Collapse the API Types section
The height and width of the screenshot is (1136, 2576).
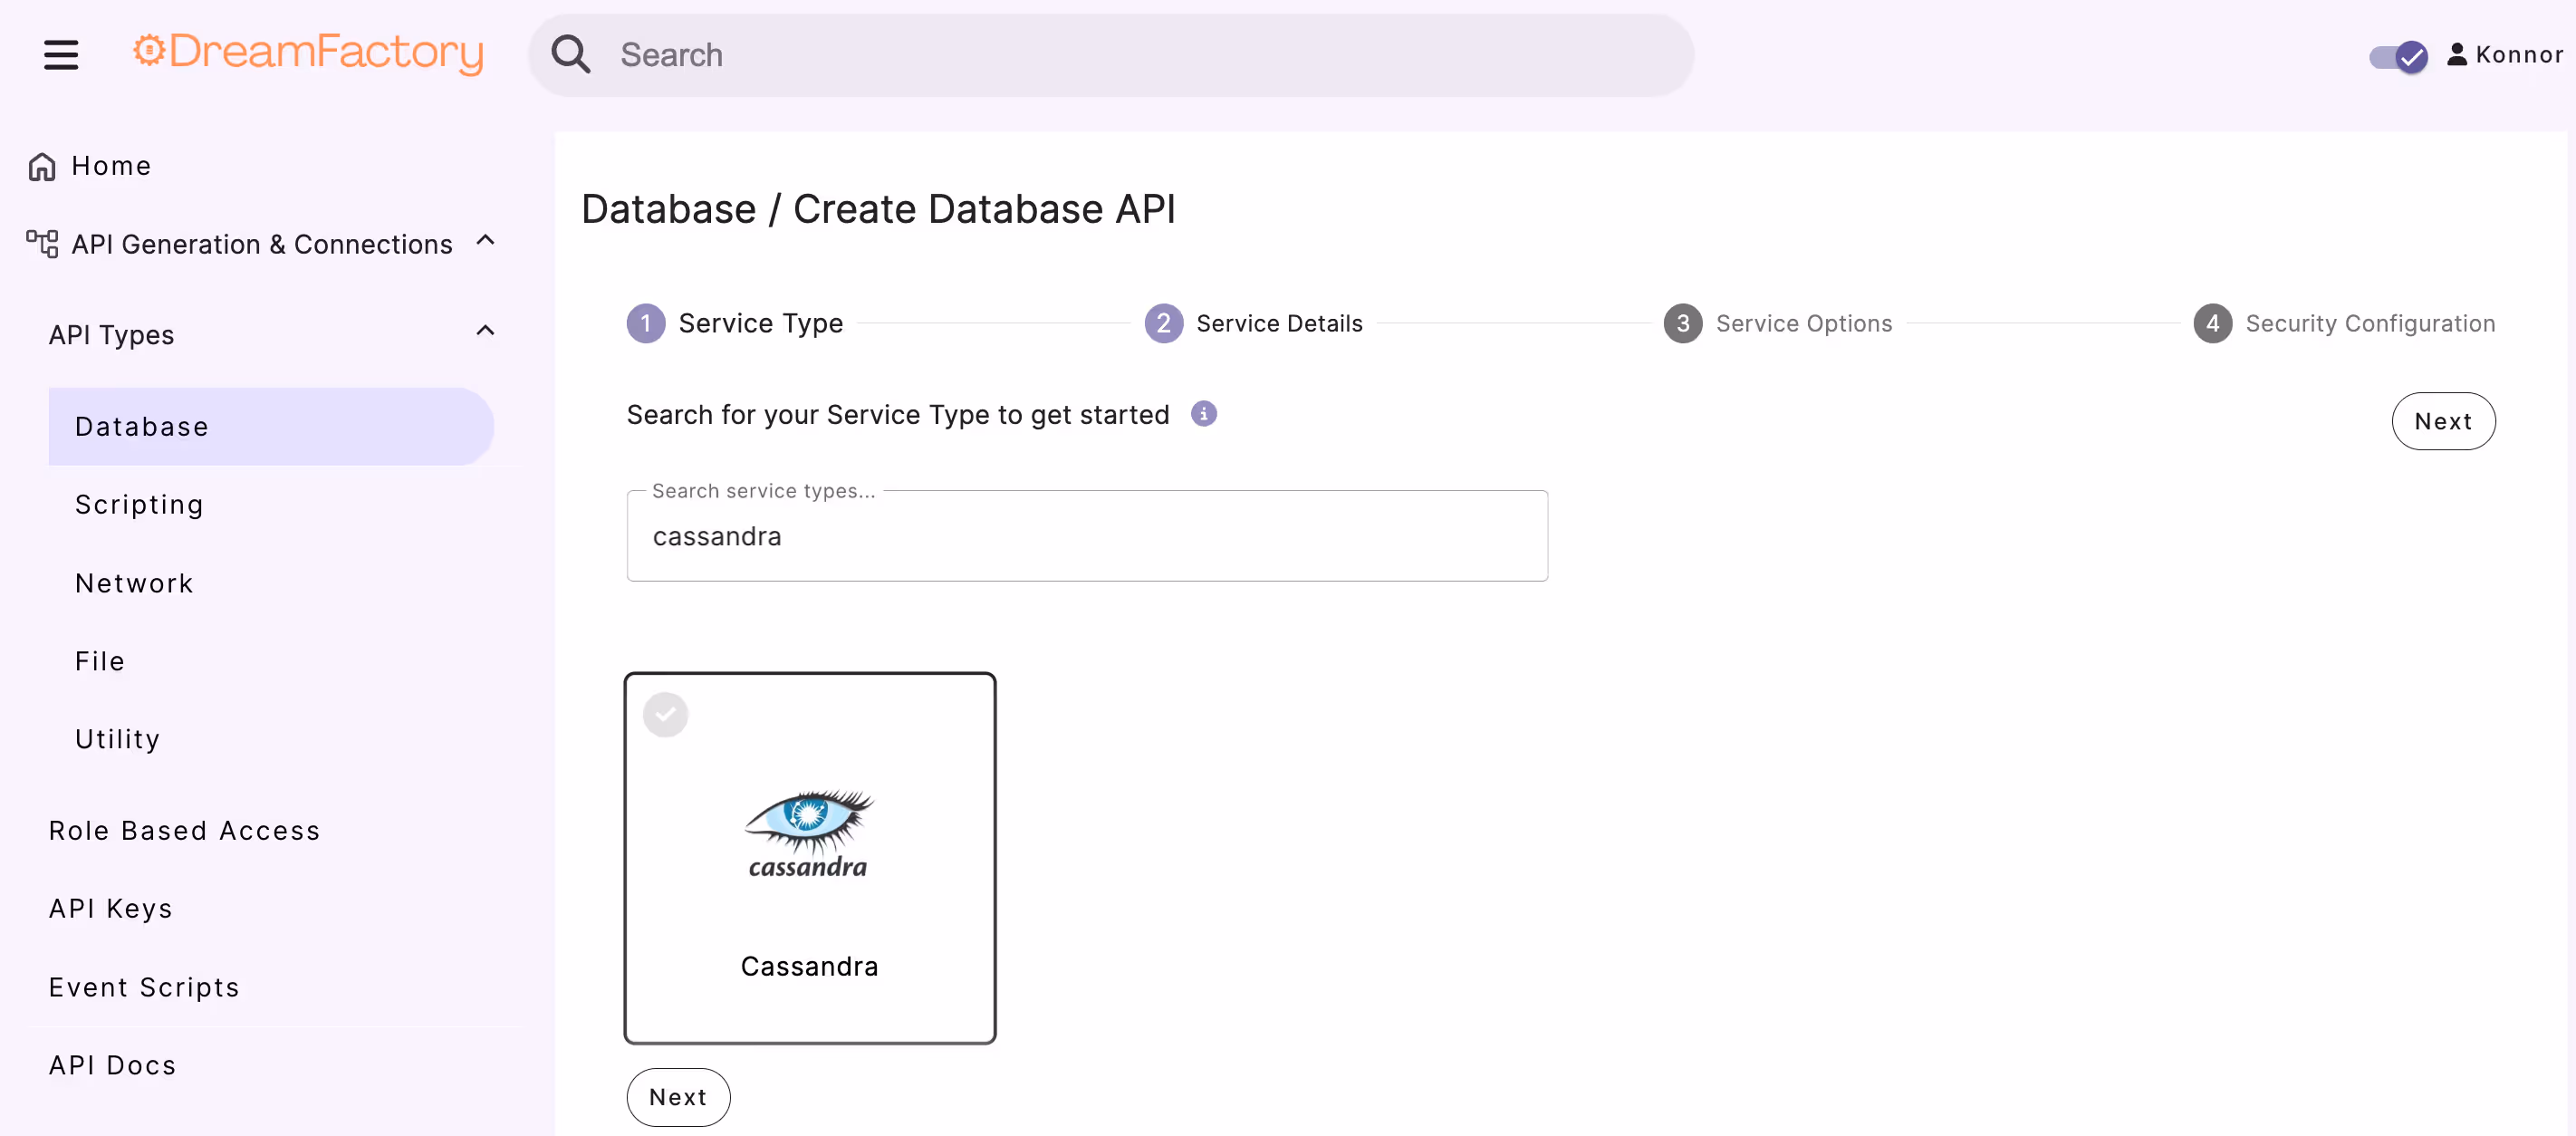486,331
